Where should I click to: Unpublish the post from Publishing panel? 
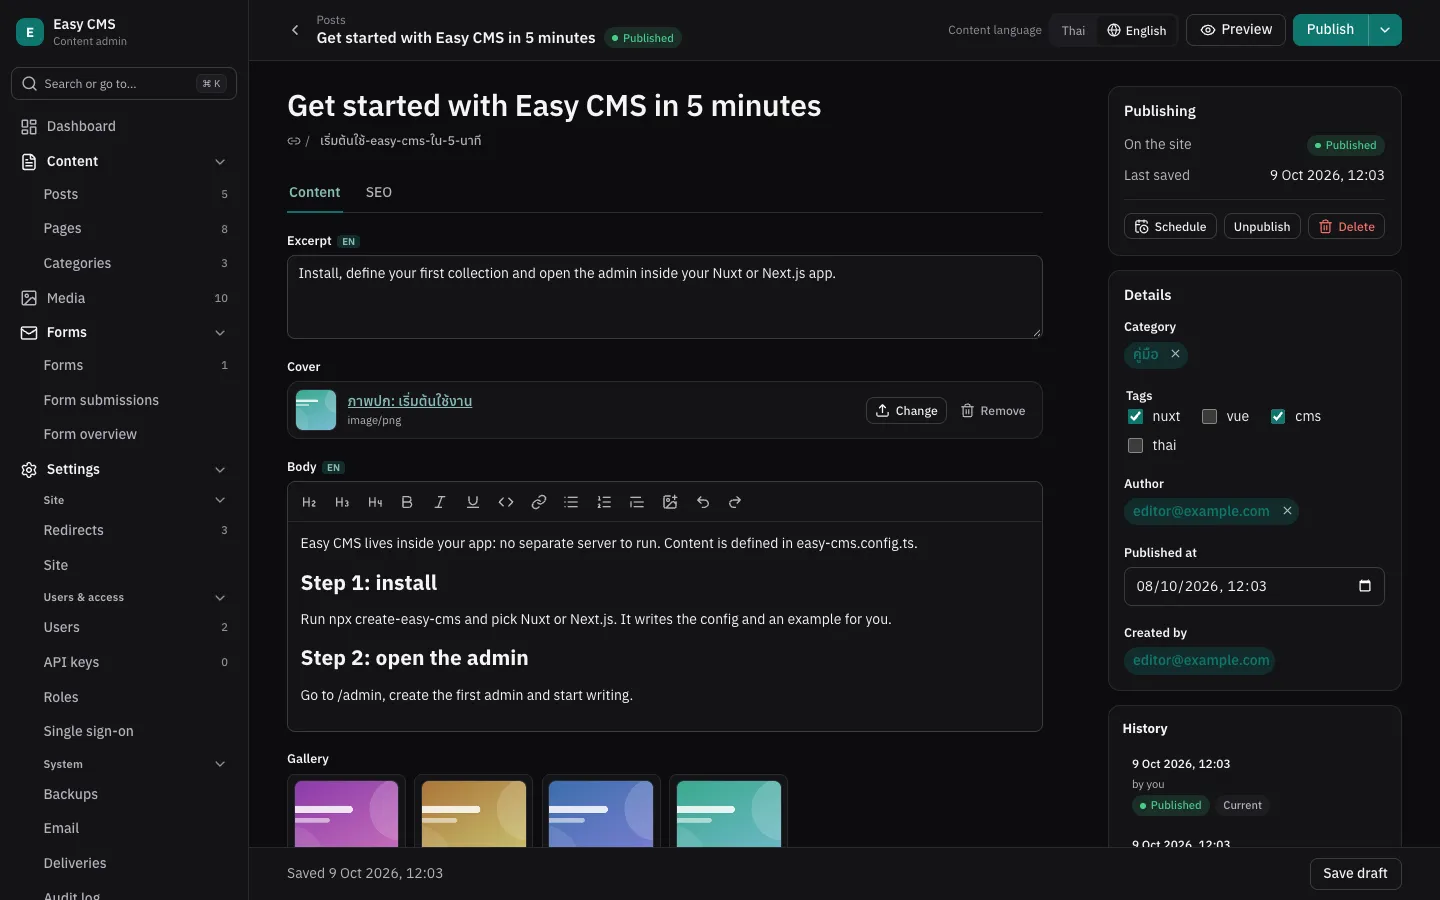click(1262, 227)
